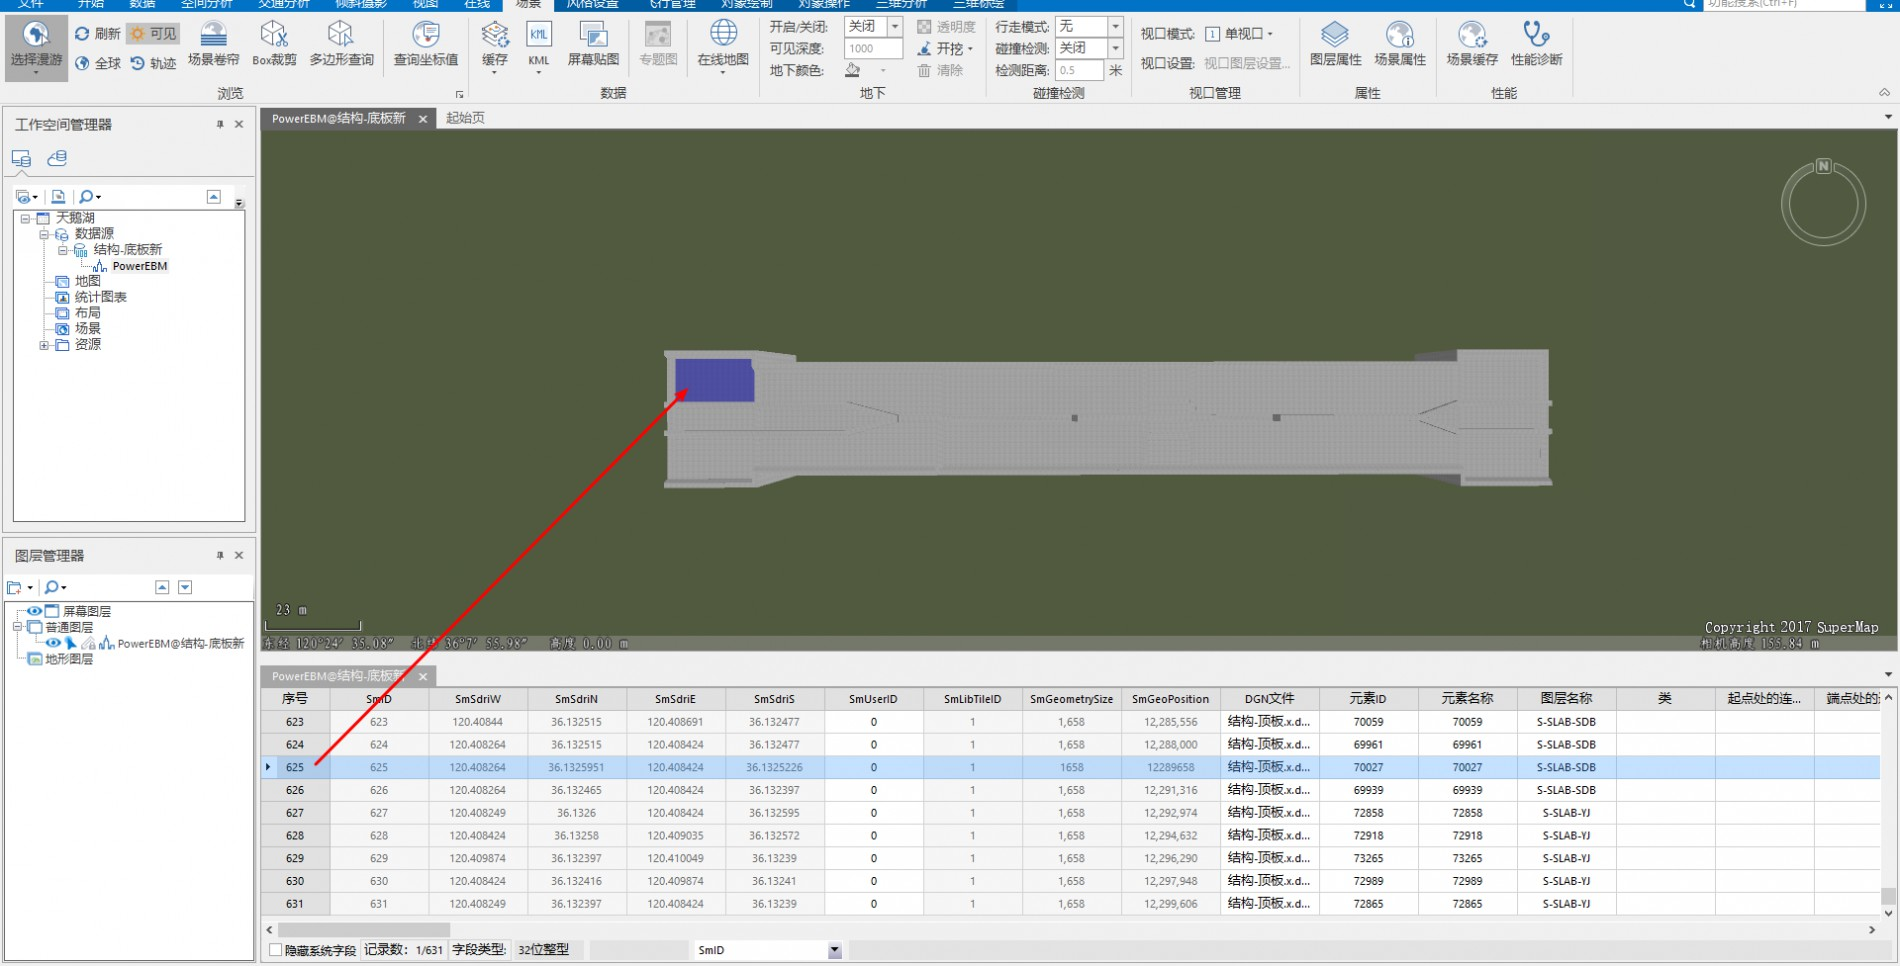The height and width of the screenshot is (966, 1900).
Task: Click the 轨迹 track button
Action: [x=153, y=63]
